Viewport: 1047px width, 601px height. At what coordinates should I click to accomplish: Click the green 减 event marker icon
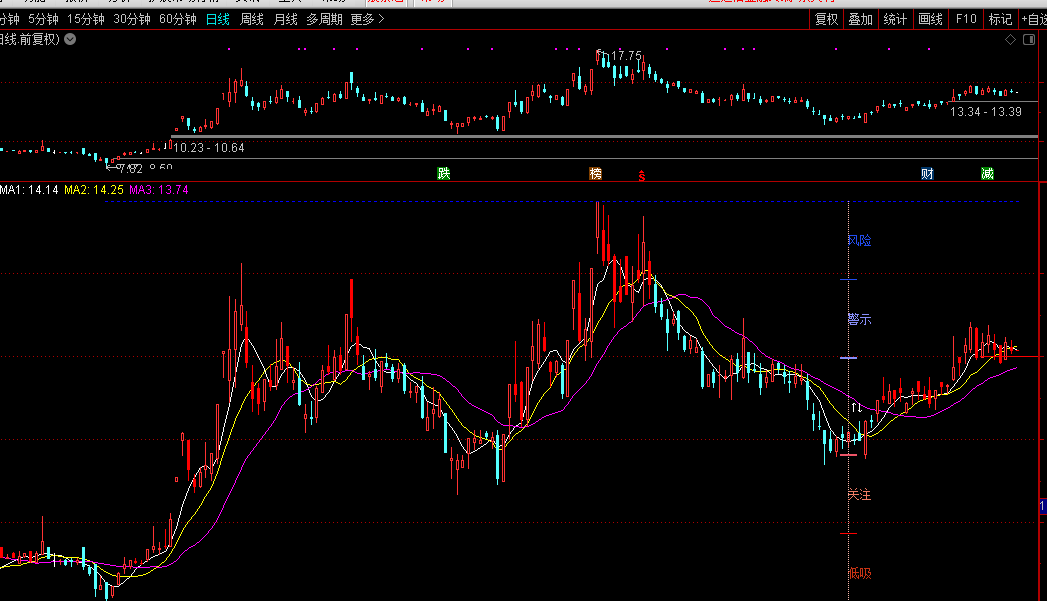point(987,174)
